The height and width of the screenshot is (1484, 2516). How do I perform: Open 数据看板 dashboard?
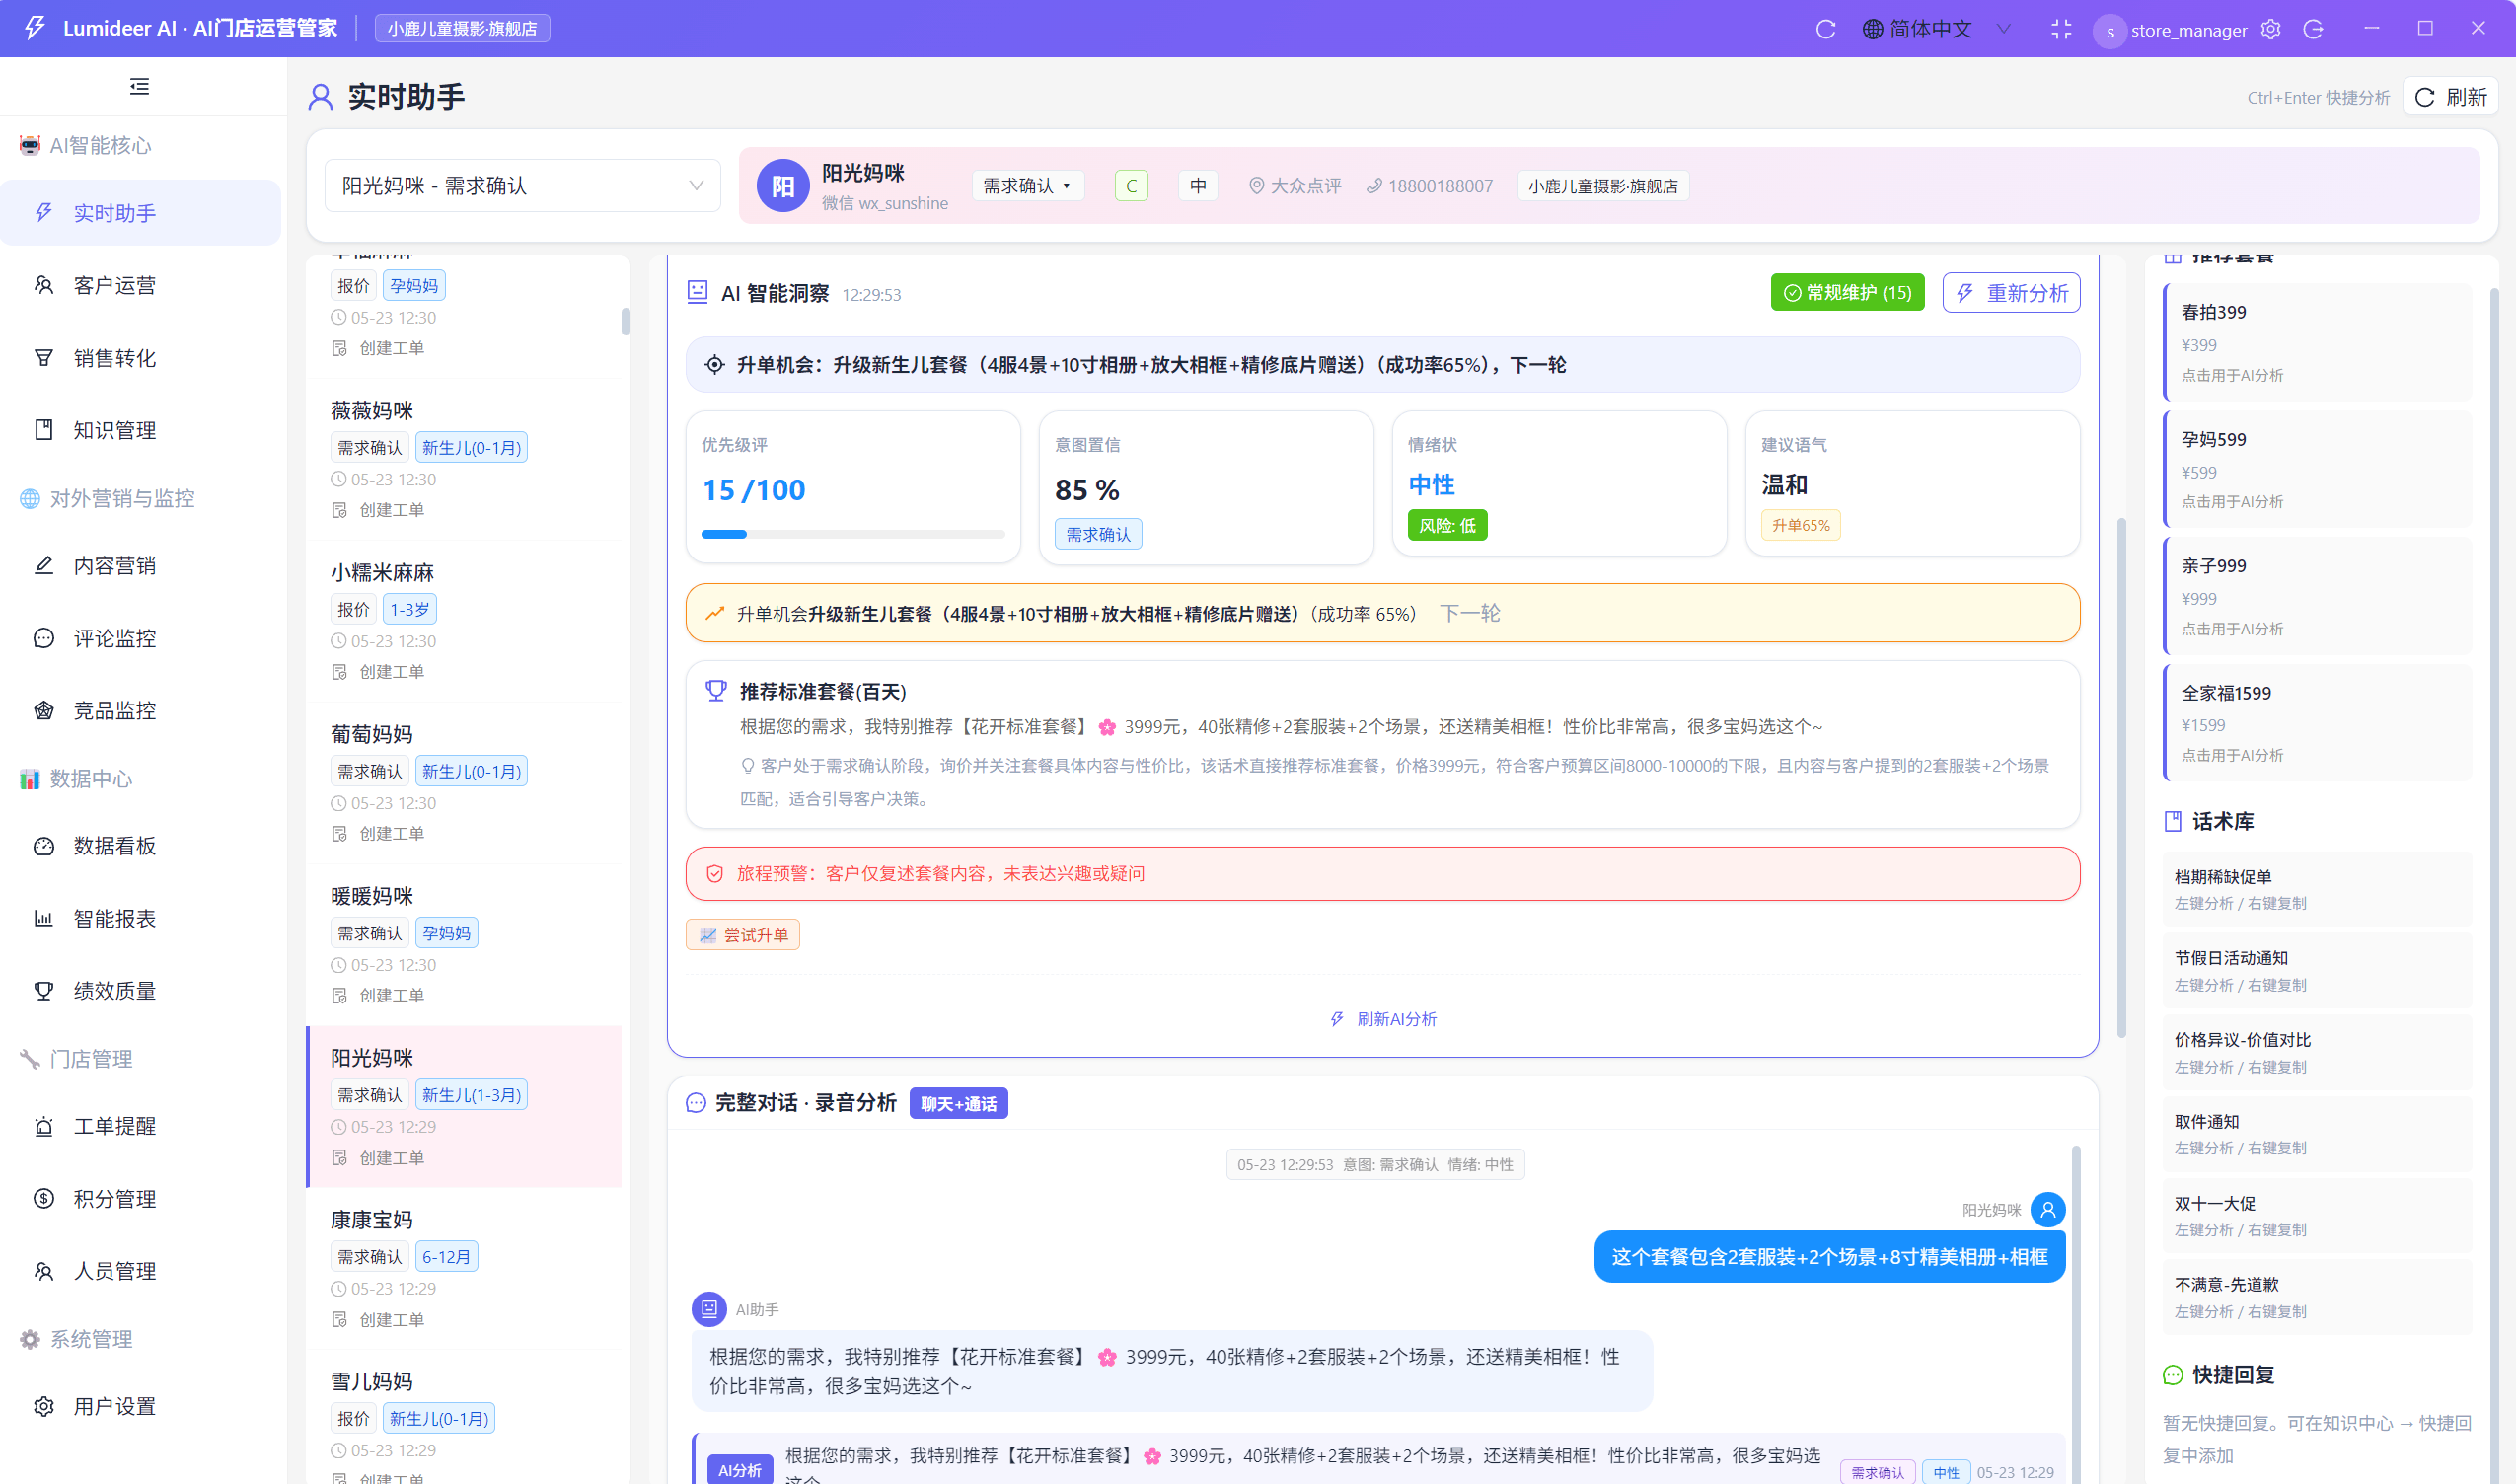coord(140,846)
